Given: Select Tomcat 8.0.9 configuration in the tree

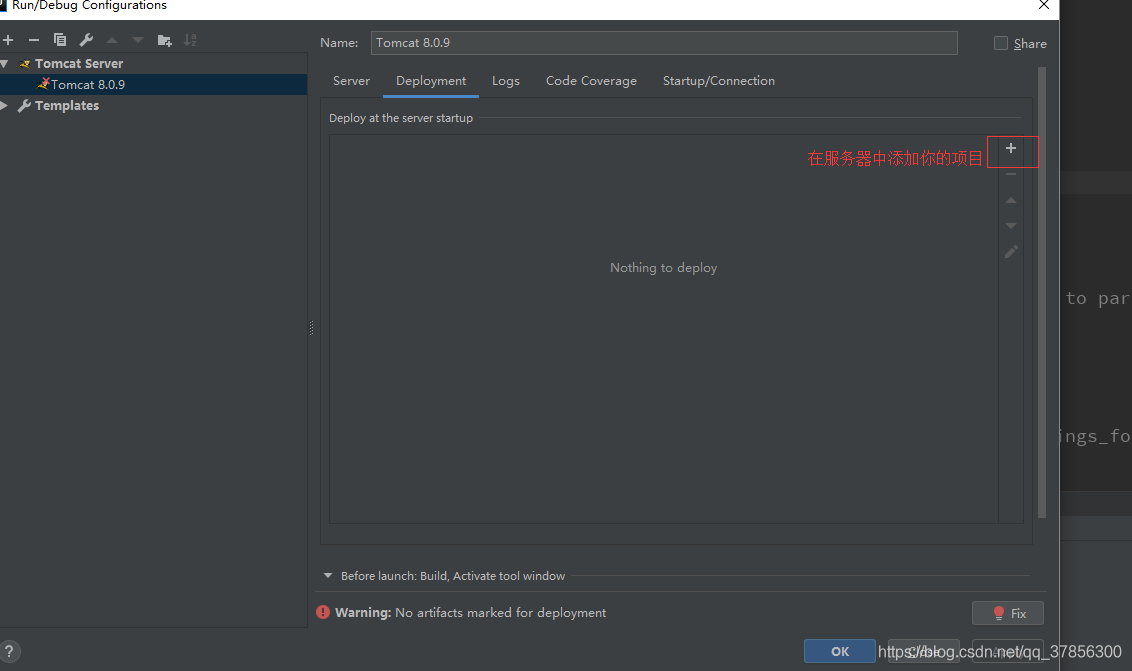Looking at the screenshot, I should tap(88, 85).
